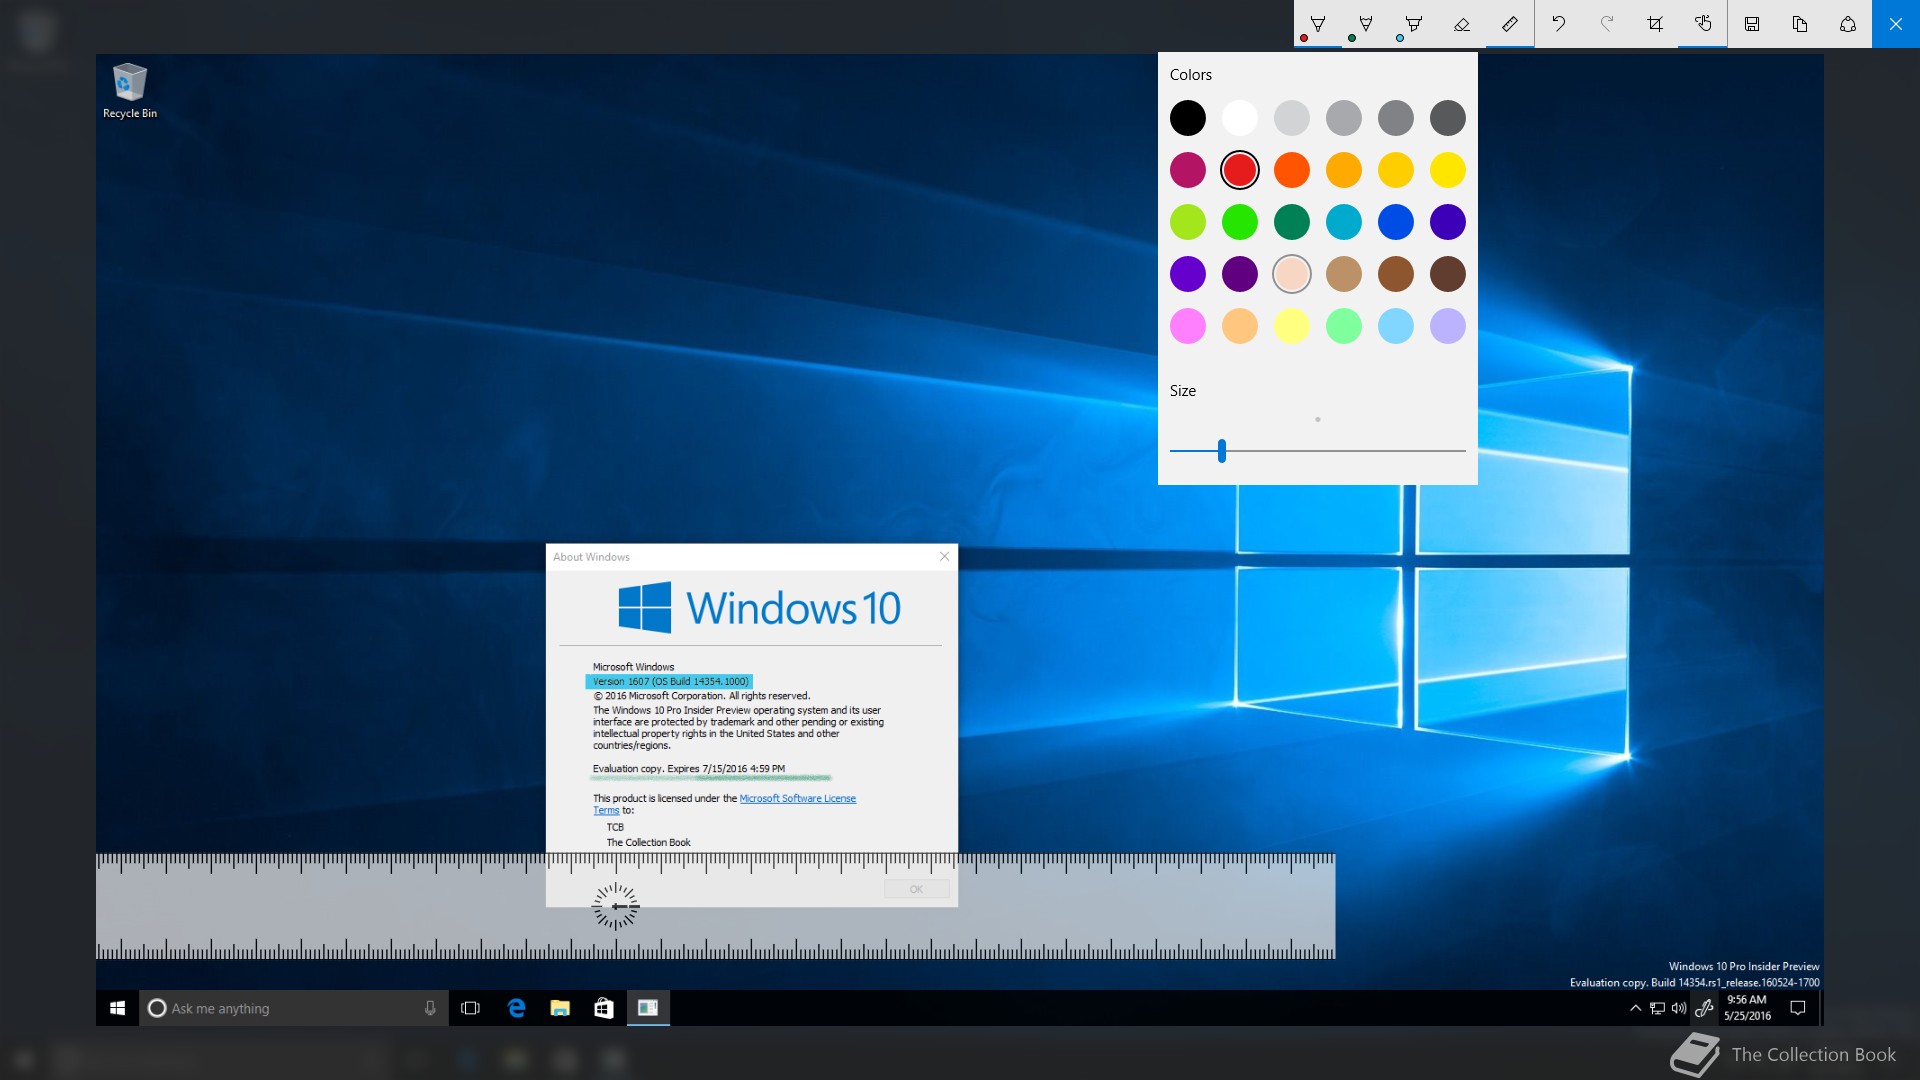Select the raspberry magenta swatch
This screenshot has height=1080, width=1920.
tap(1188, 170)
